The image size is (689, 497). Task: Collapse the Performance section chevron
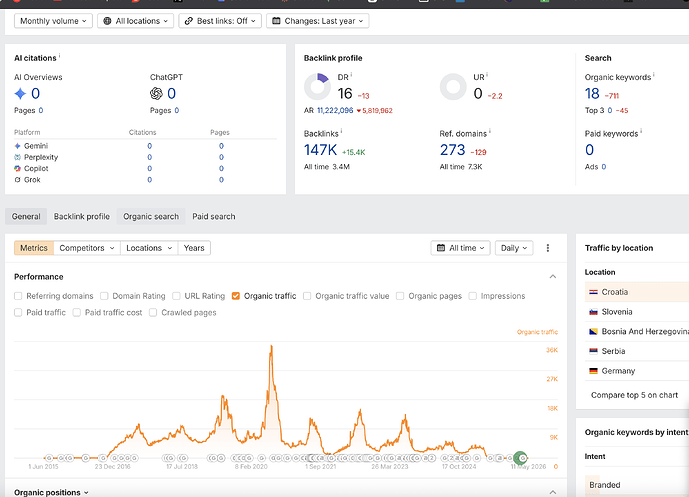coord(553,276)
